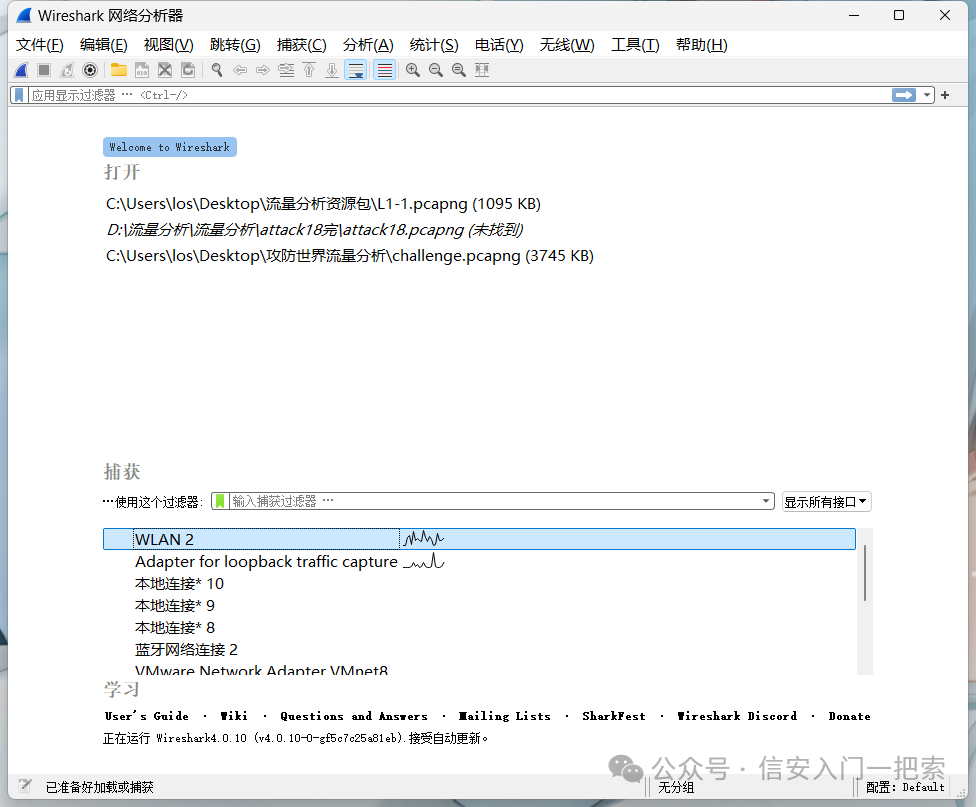Click the capture filter bookmark icon
Image resolution: width=976 pixels, height=807 pixels.
tap(220, 502)
